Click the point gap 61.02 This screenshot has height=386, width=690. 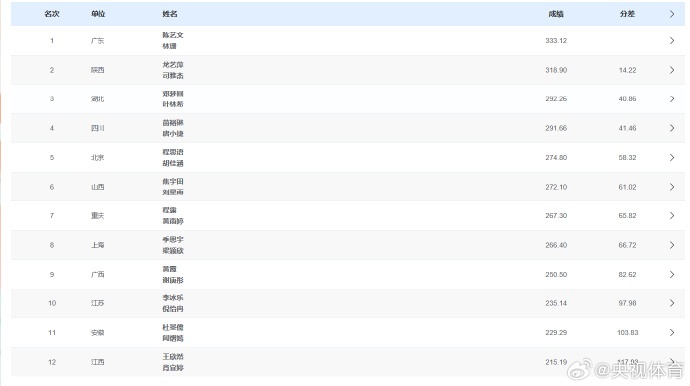coord(628,187)
